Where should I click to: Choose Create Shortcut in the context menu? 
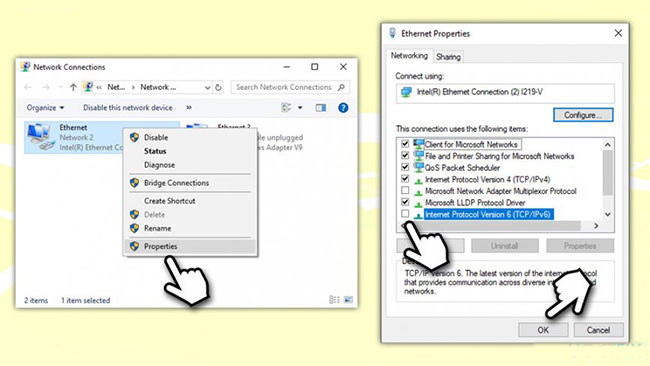point(170,201)
